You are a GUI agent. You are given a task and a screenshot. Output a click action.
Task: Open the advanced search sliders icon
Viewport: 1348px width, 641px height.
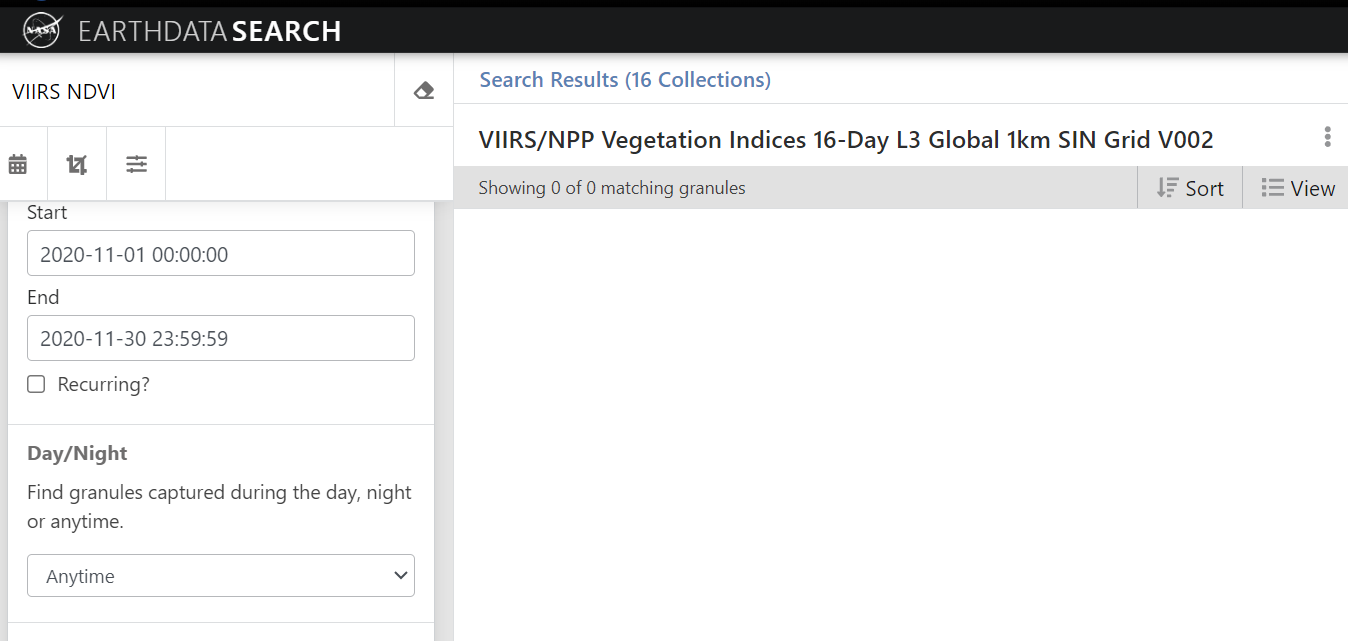[x=137, y=164]
